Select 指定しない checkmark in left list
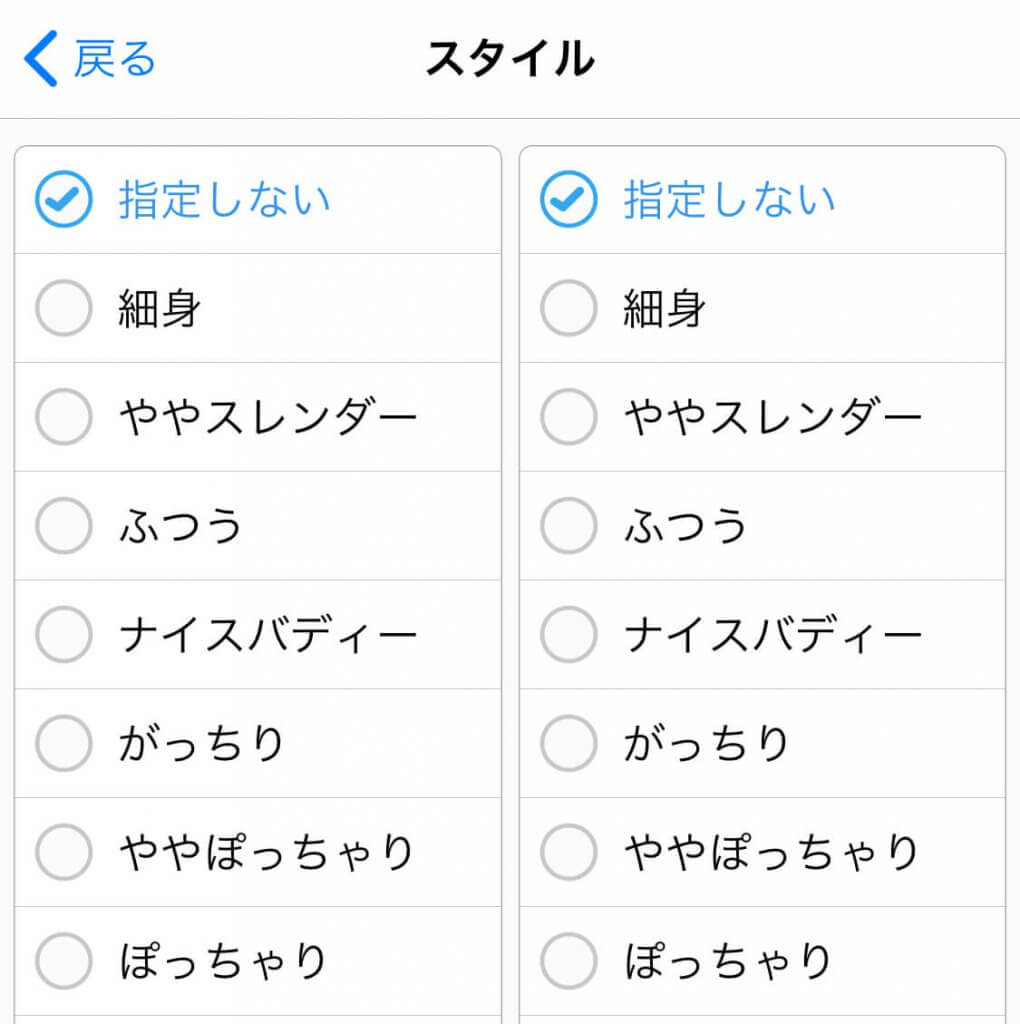This screenshot has height=1024, width=1020. 64,200
